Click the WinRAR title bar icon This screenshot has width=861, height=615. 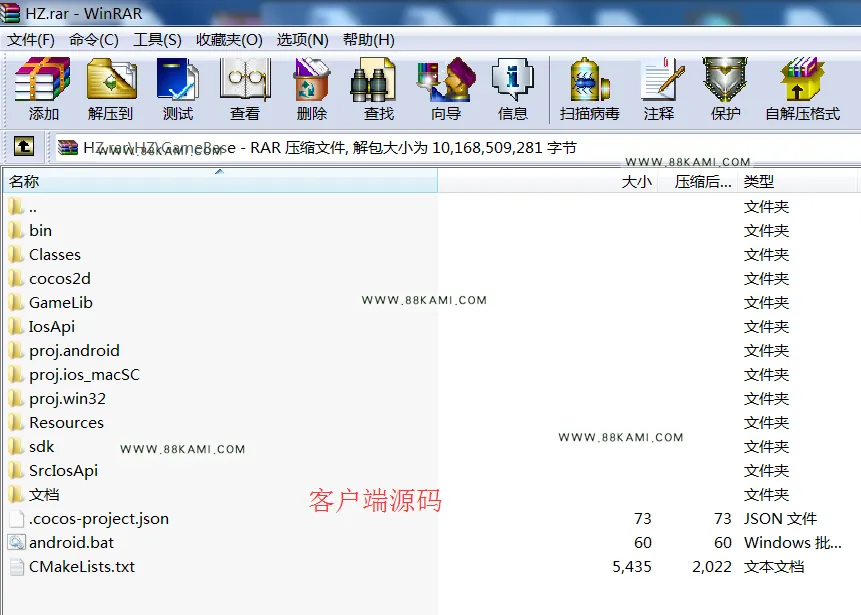10,13
